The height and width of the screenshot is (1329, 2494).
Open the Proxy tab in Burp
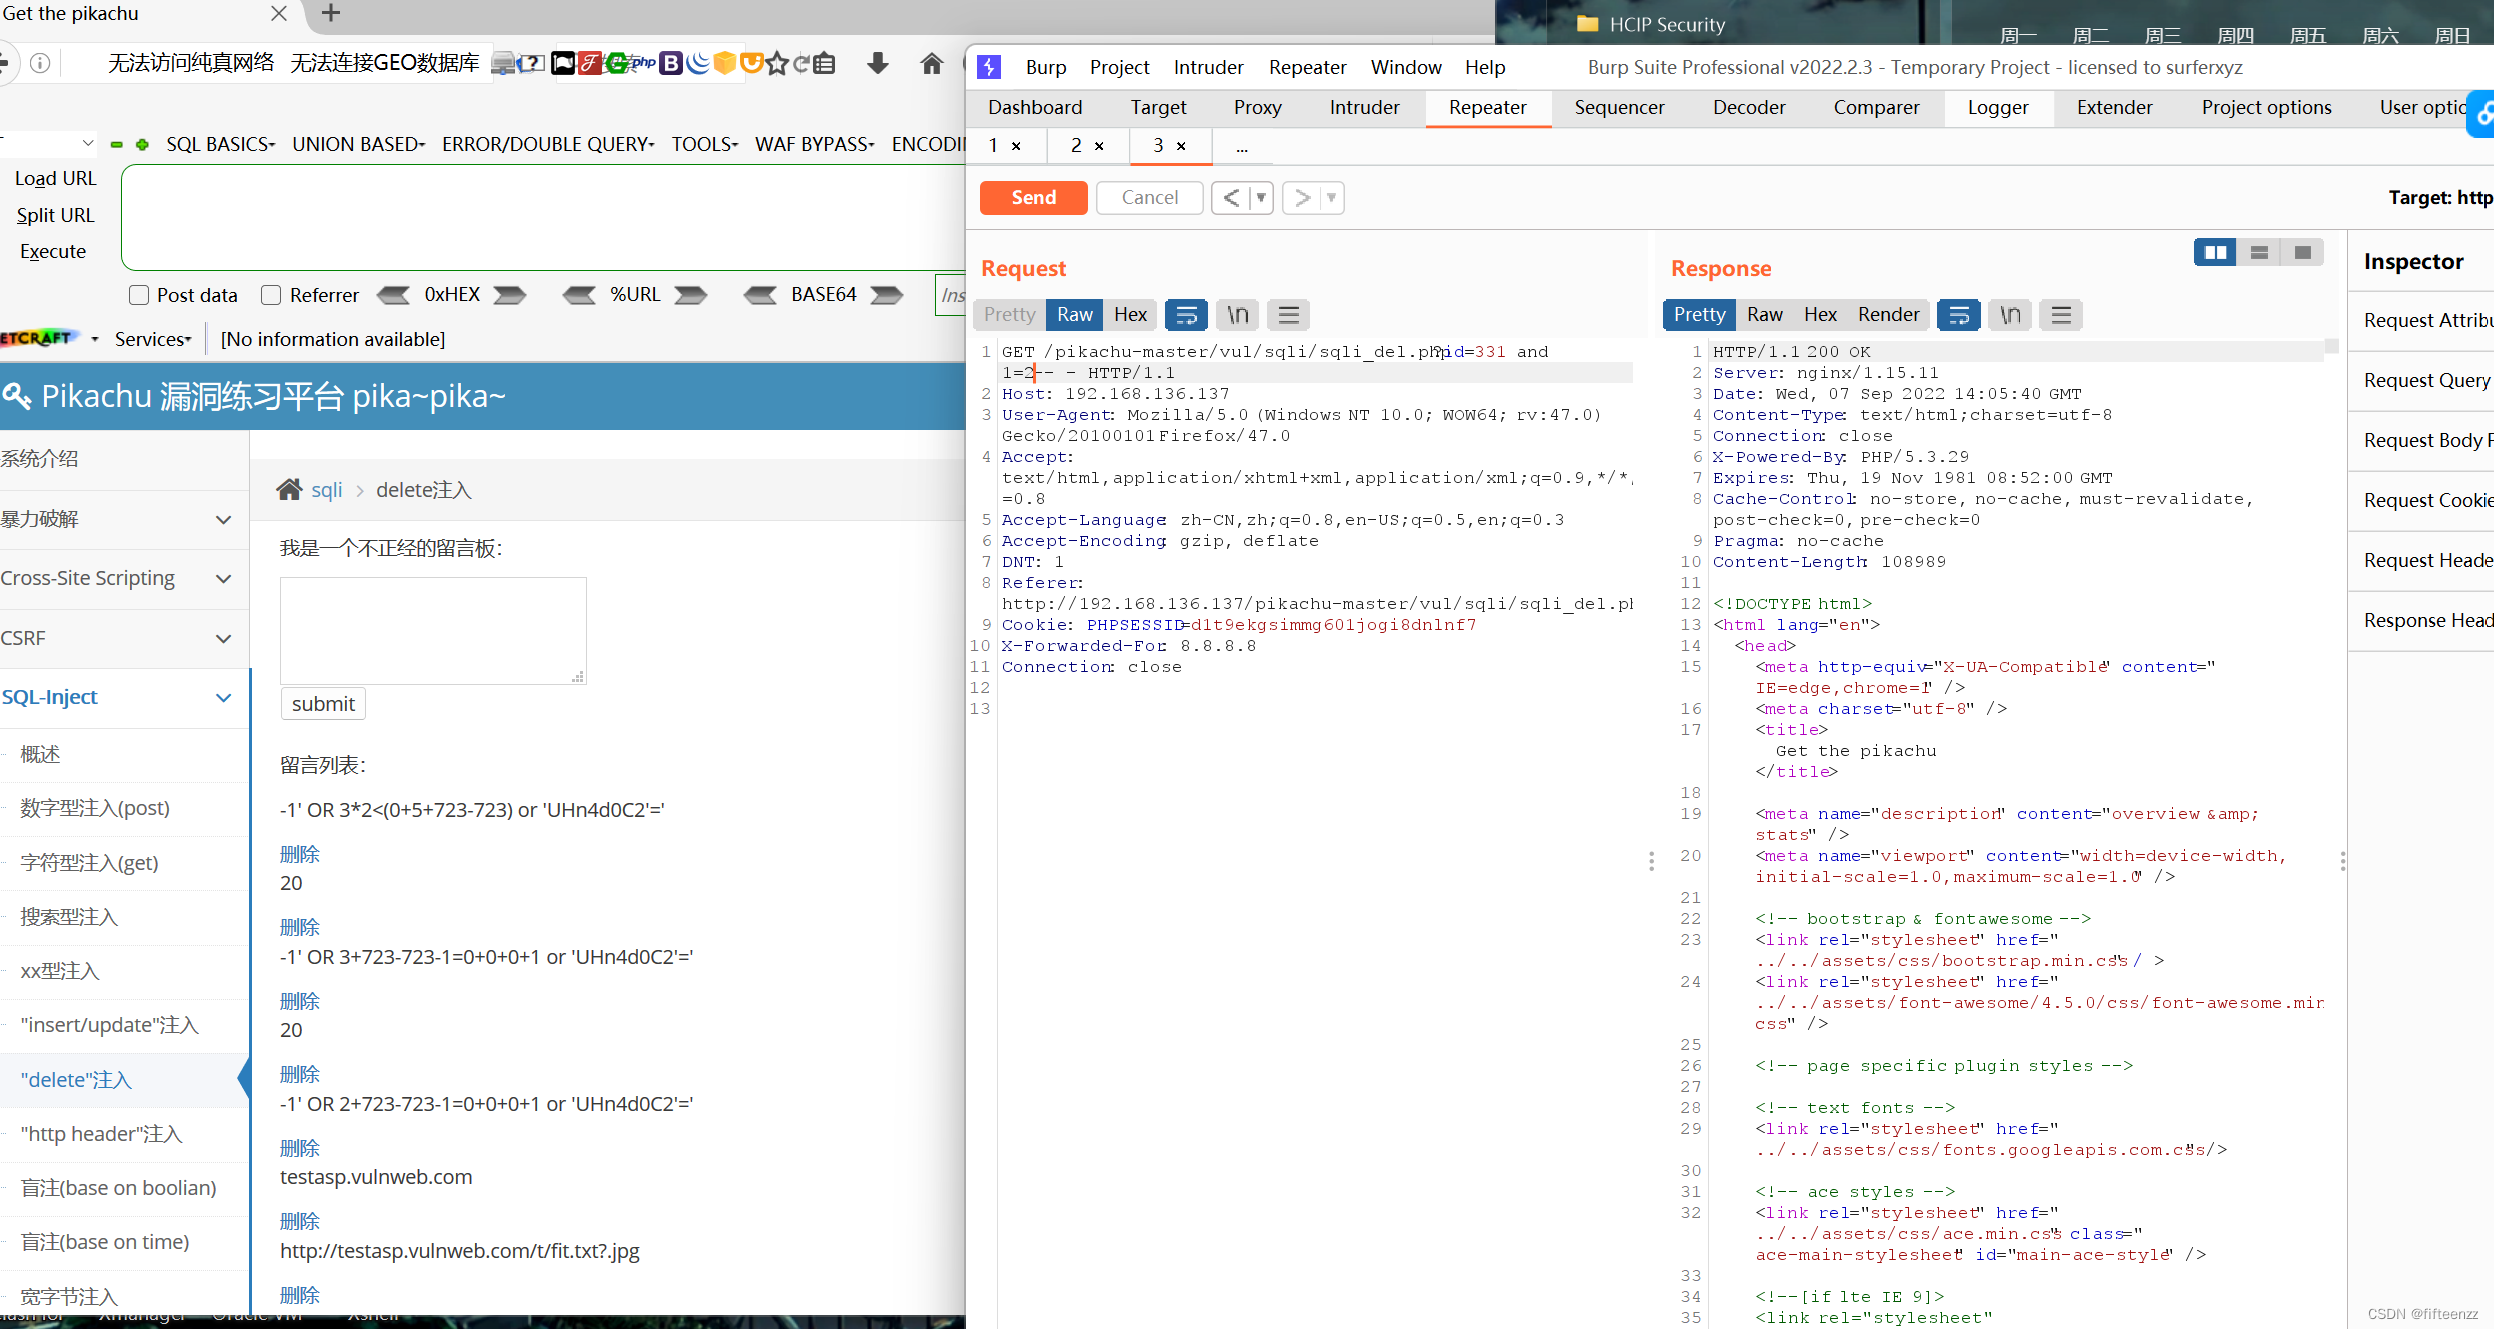[1257, 107]
